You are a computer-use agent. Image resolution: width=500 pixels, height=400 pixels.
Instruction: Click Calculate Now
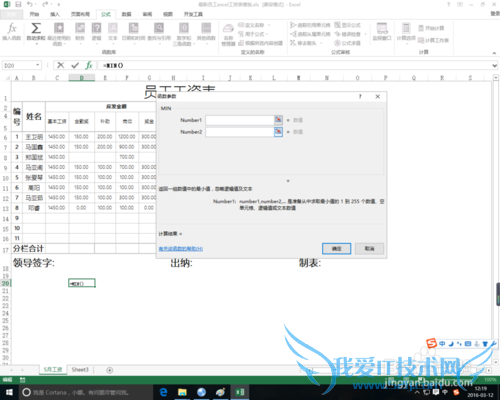(x=431, y=28)
